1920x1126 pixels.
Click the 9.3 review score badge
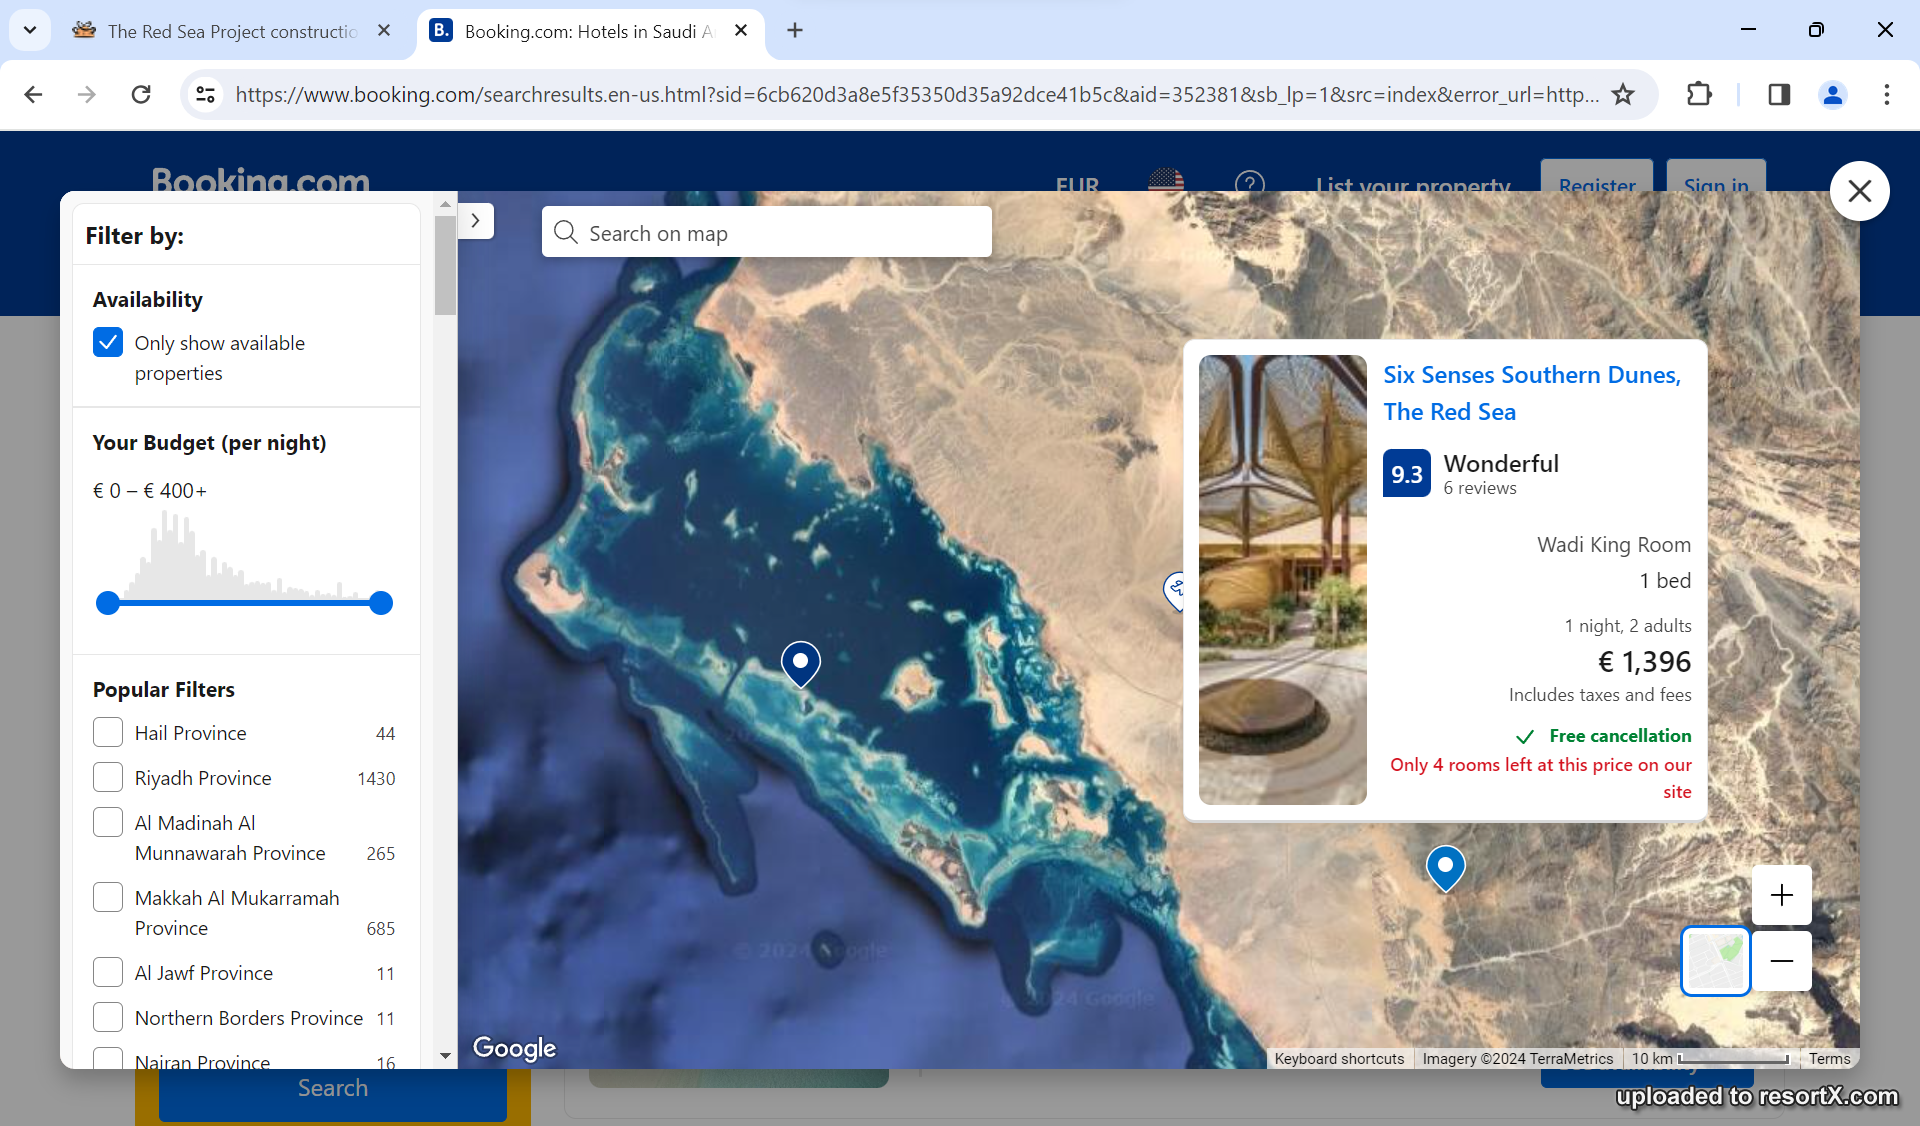click(1407, 474)
